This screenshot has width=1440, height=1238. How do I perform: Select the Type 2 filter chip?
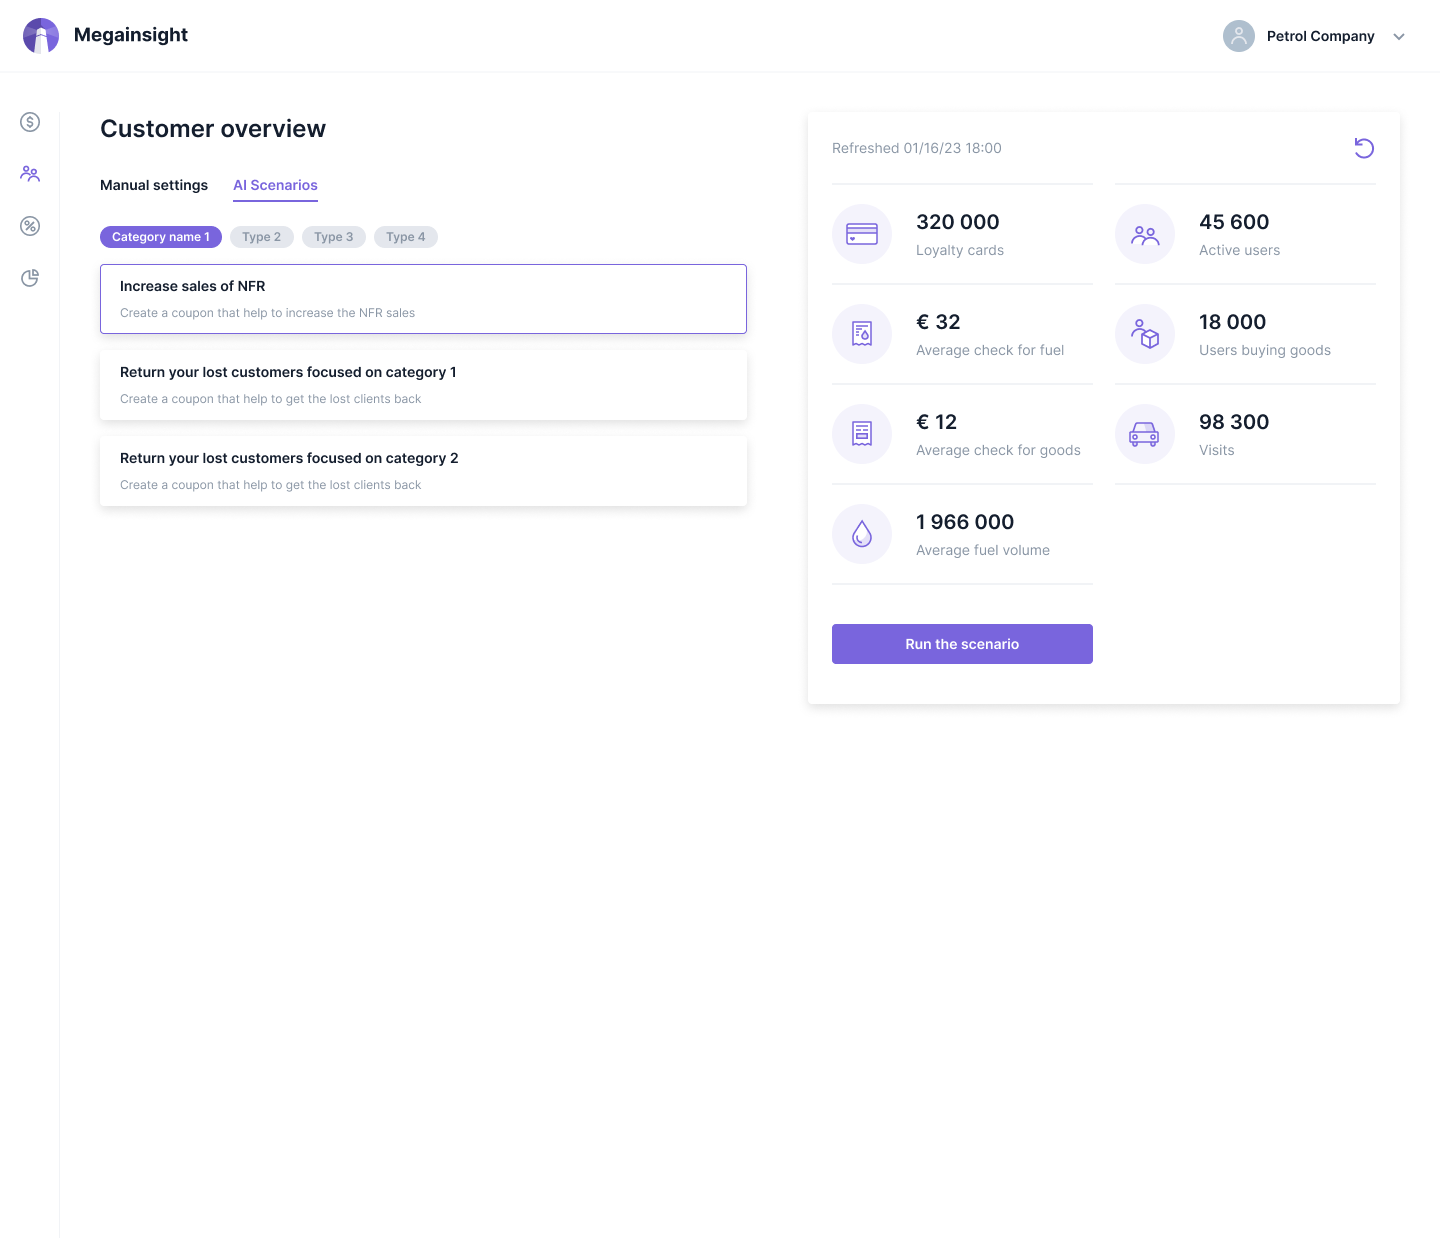click(262, 237)
